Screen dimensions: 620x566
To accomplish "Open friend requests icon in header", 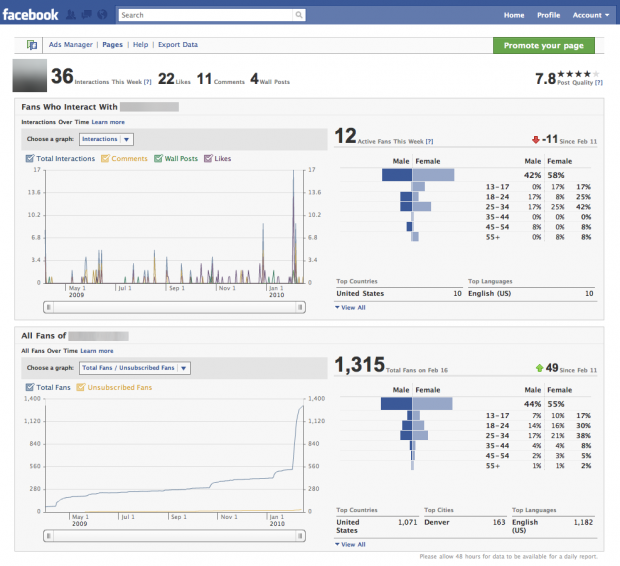I will tap(71, 15).
